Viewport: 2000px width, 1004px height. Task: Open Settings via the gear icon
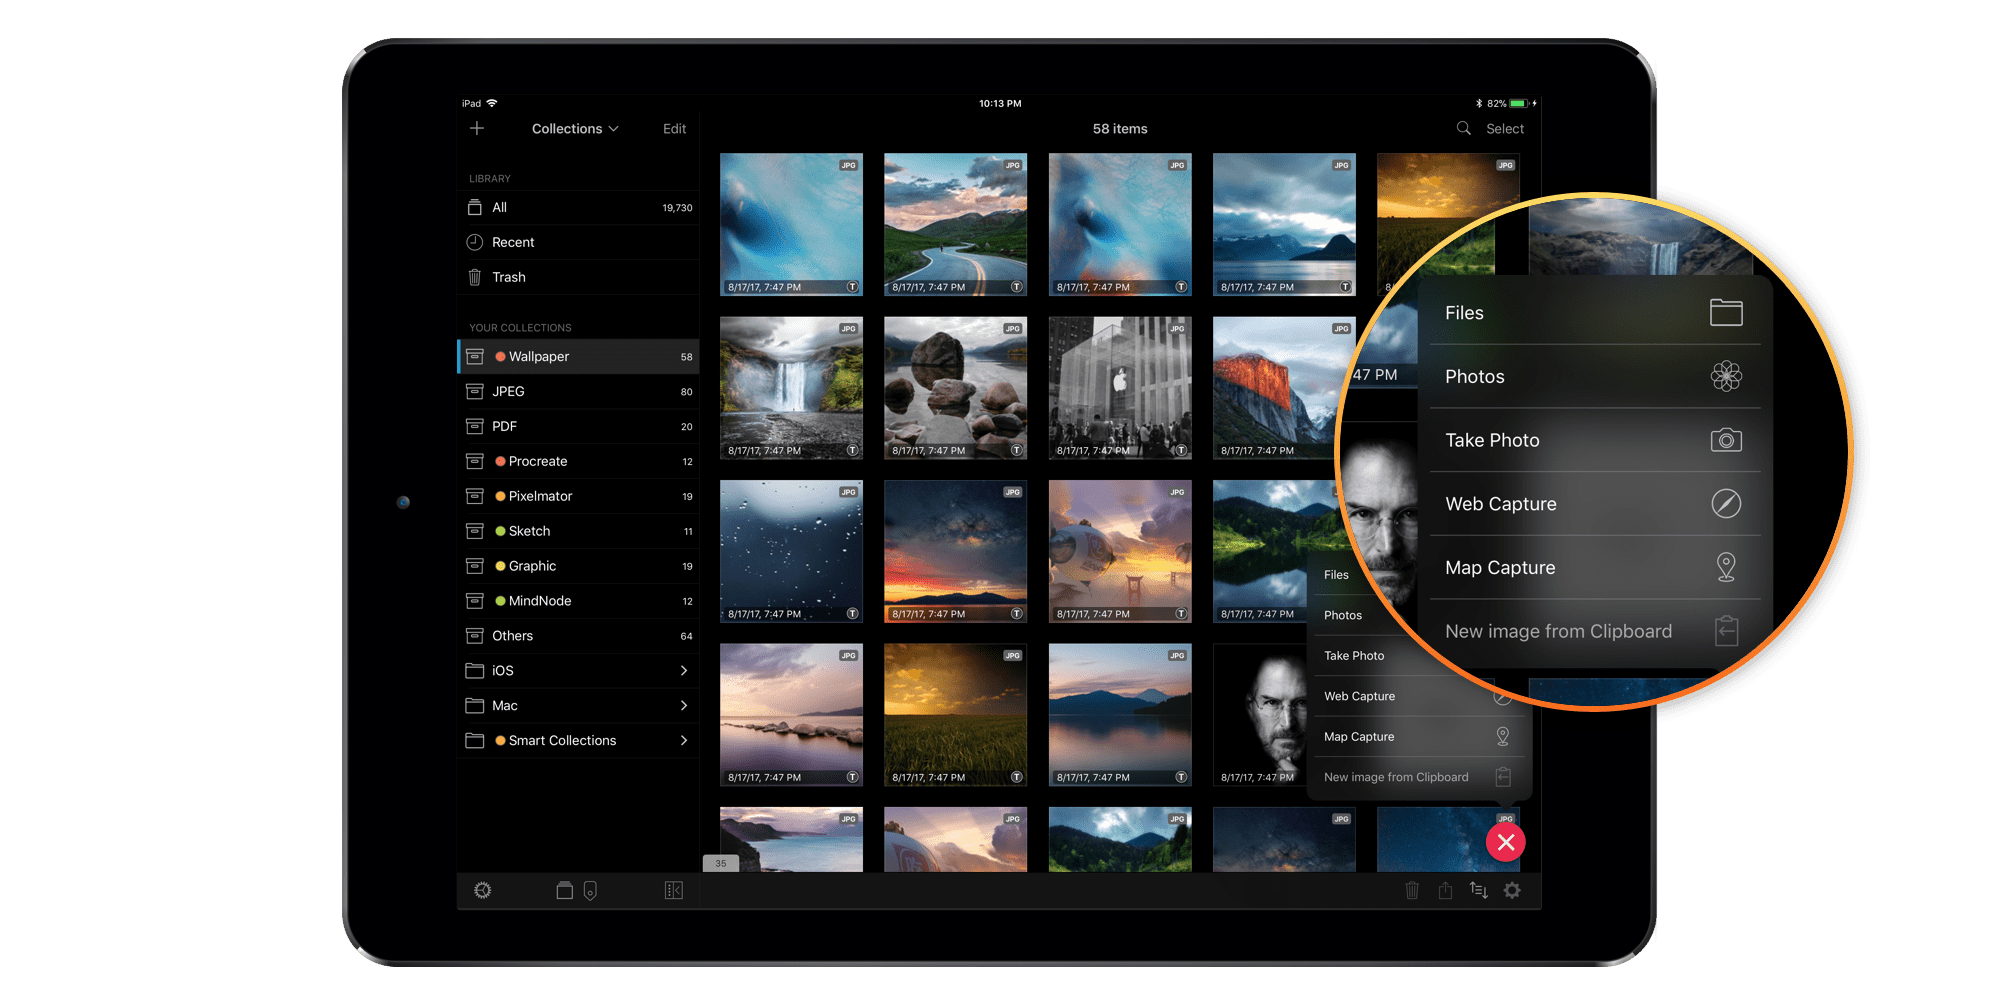(x=1512, y=890)
